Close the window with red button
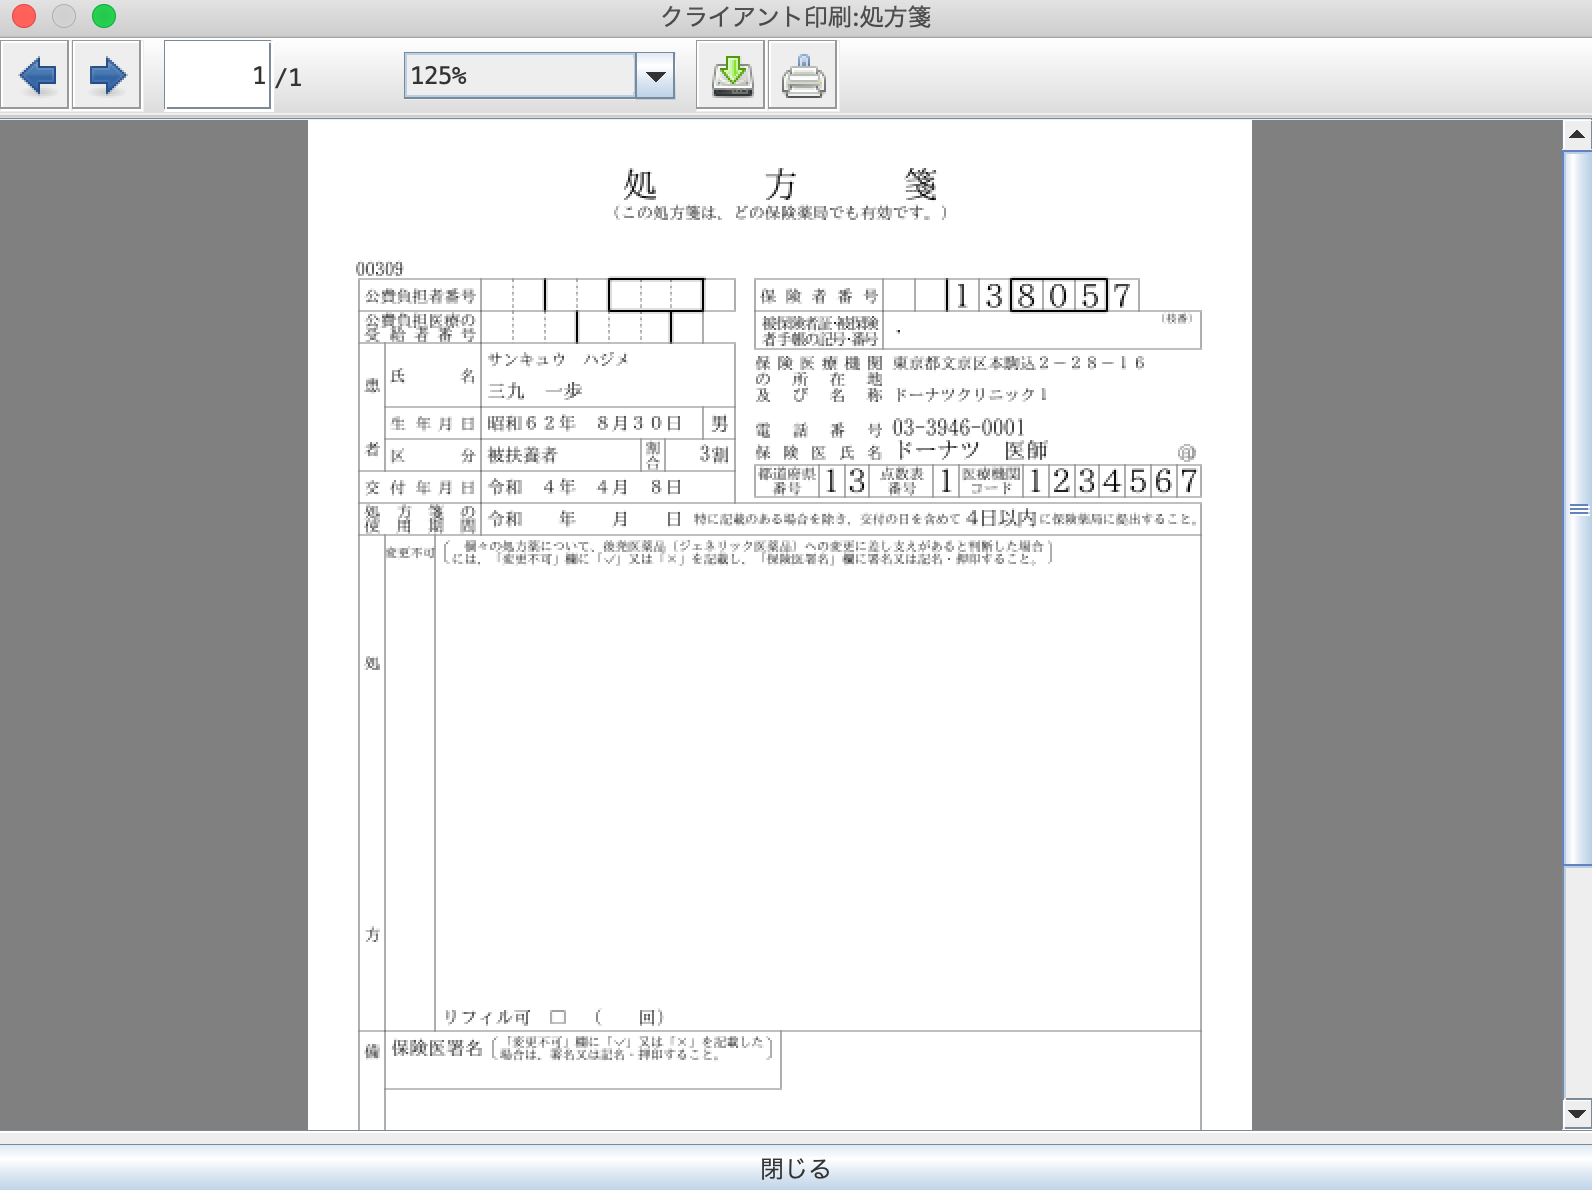This screenshot has width=1592, height=1190. point(24,16)
